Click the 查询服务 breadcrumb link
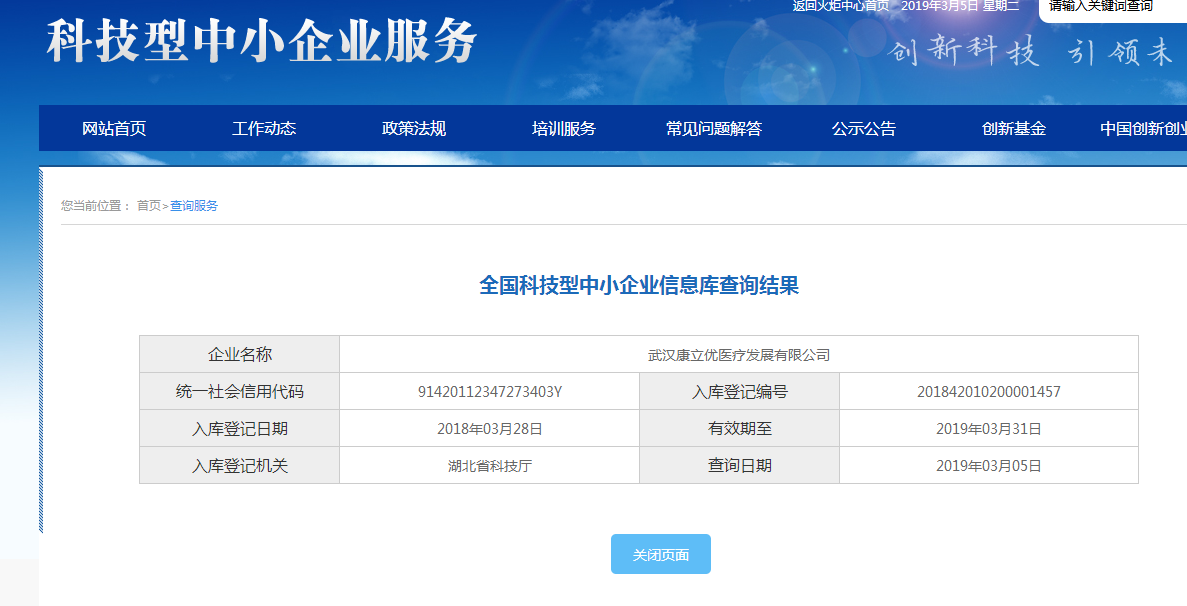 point(194,206)
